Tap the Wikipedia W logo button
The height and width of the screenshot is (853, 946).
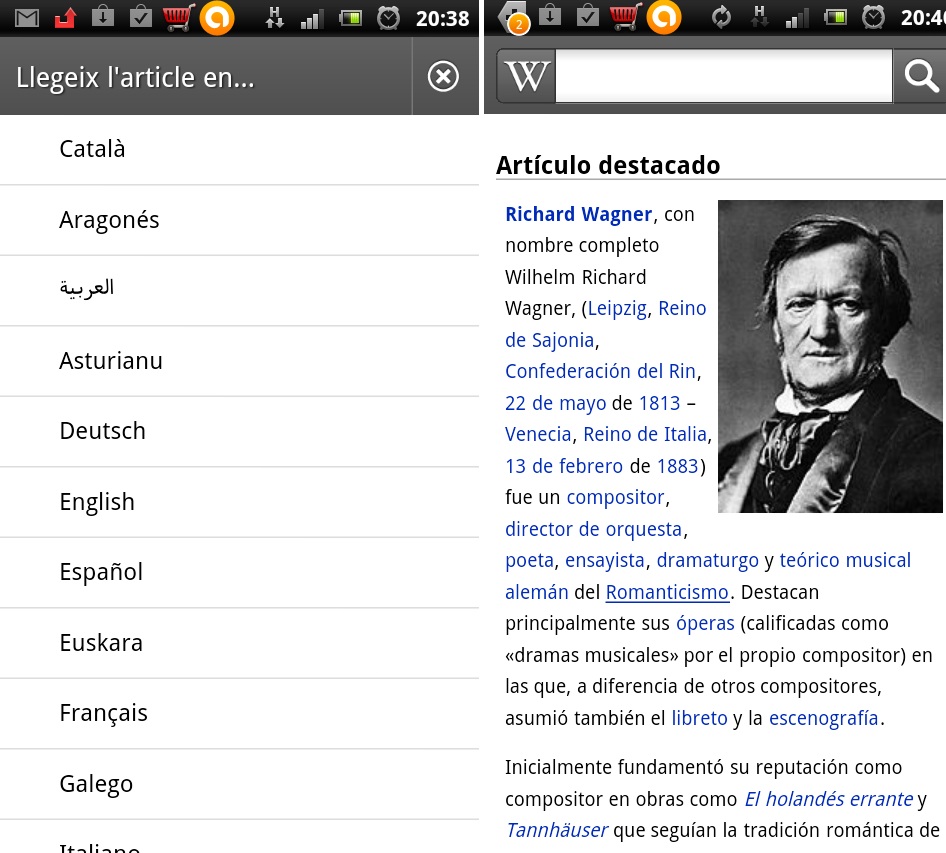[x=527, y=76]
